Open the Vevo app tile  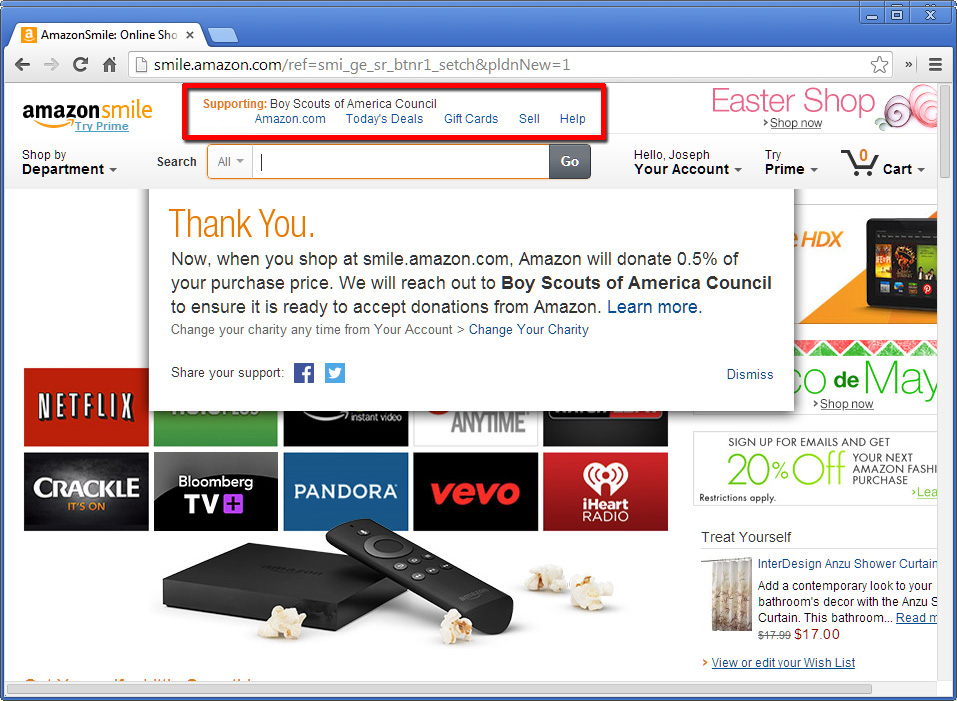tap(475, 492)
